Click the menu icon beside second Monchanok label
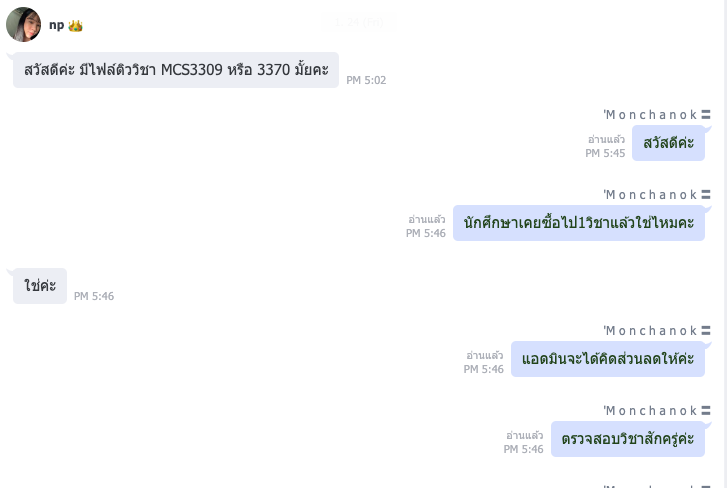This screenshot has width=727, height=488. 706,195
